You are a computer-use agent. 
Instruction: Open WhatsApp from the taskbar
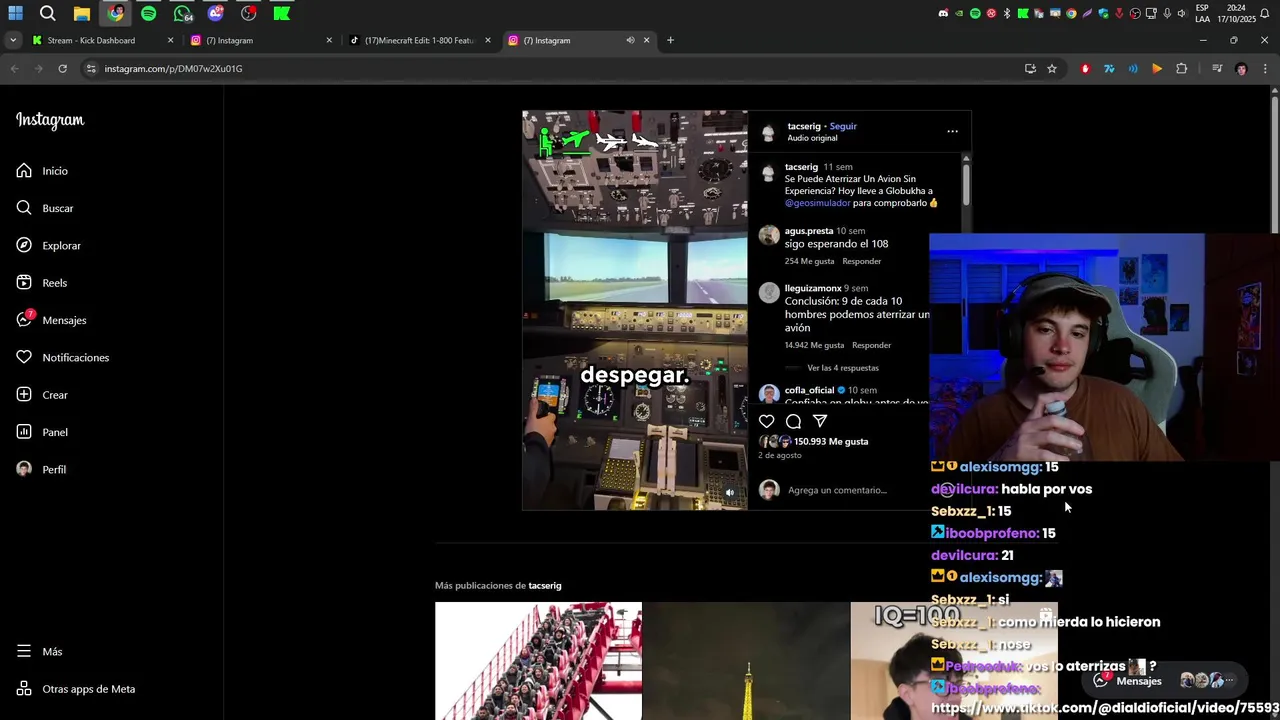[182, 13]
